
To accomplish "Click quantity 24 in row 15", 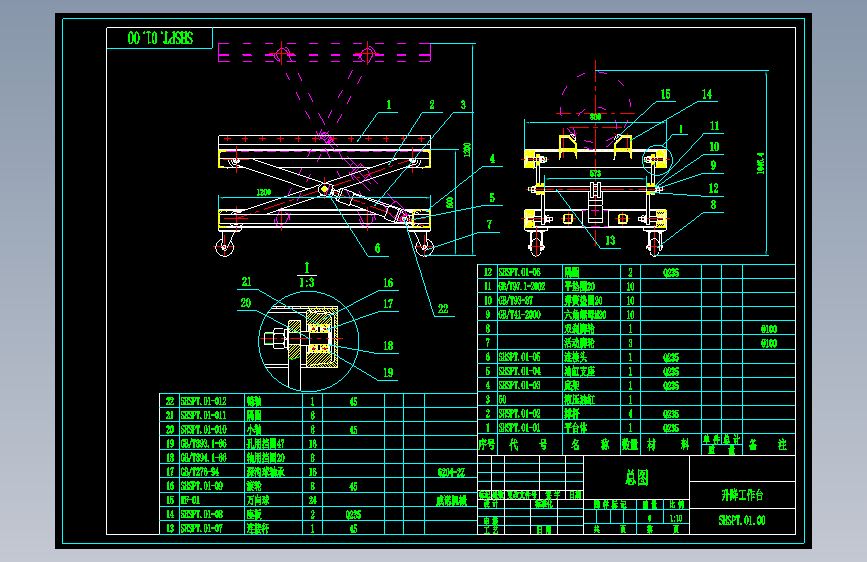I will click(312, 500).
